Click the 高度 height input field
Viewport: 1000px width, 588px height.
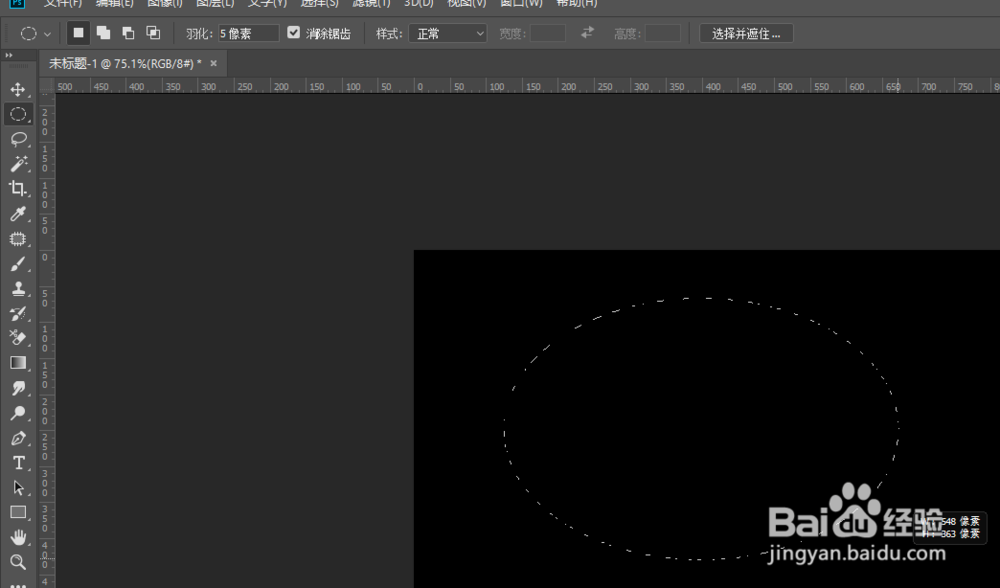(x=663, y=33)
